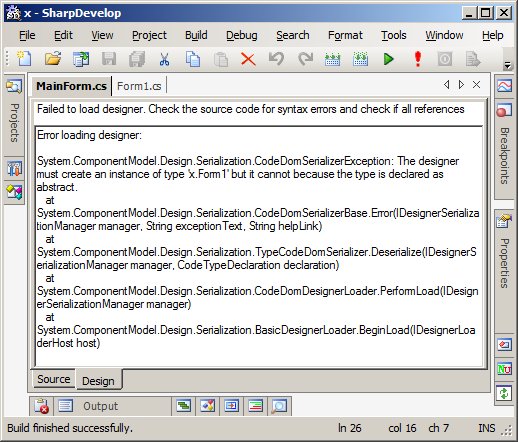This screenshot has height=442, width=518.
Task: Switch to the Source view tab
Action: [x=54, y=379]
